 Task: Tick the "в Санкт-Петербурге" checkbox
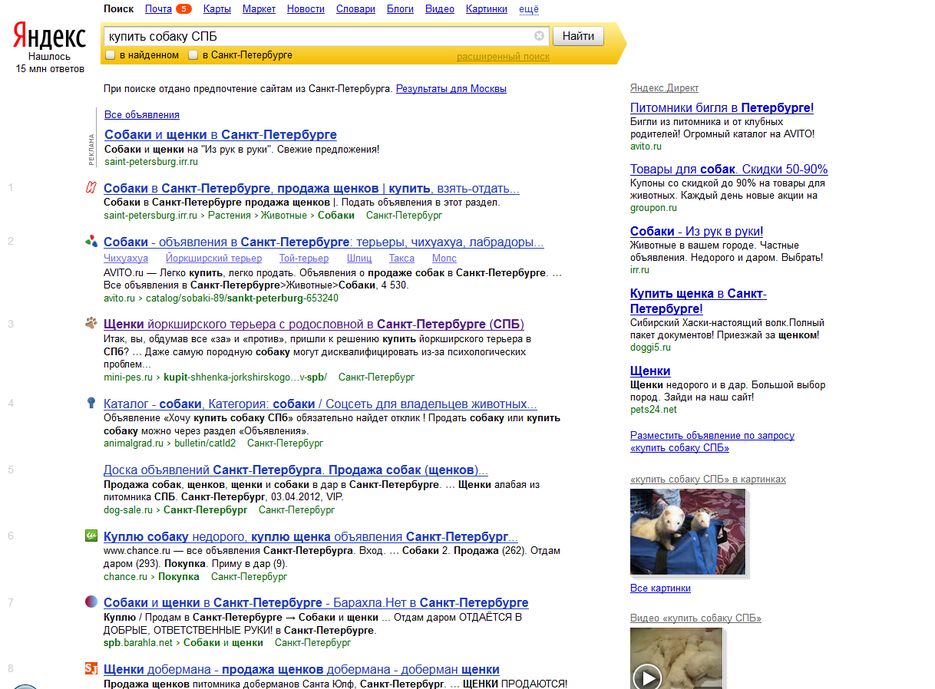pyautogui.click(x=193, y=56)
